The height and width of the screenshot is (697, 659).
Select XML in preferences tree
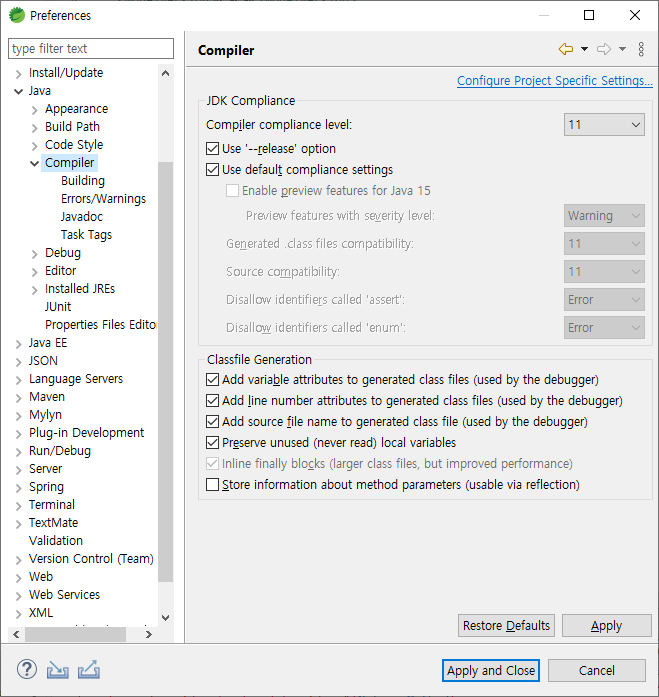41,613
